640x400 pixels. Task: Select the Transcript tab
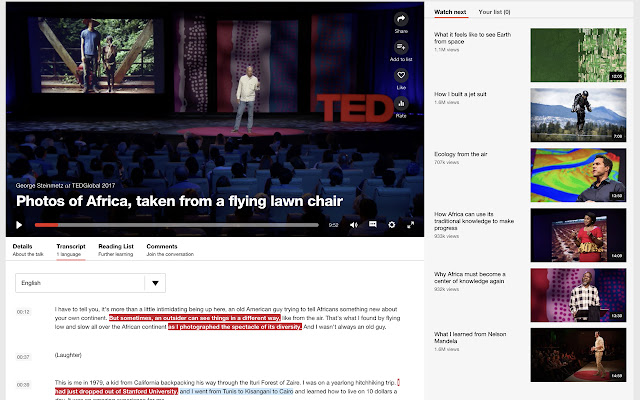71,250
